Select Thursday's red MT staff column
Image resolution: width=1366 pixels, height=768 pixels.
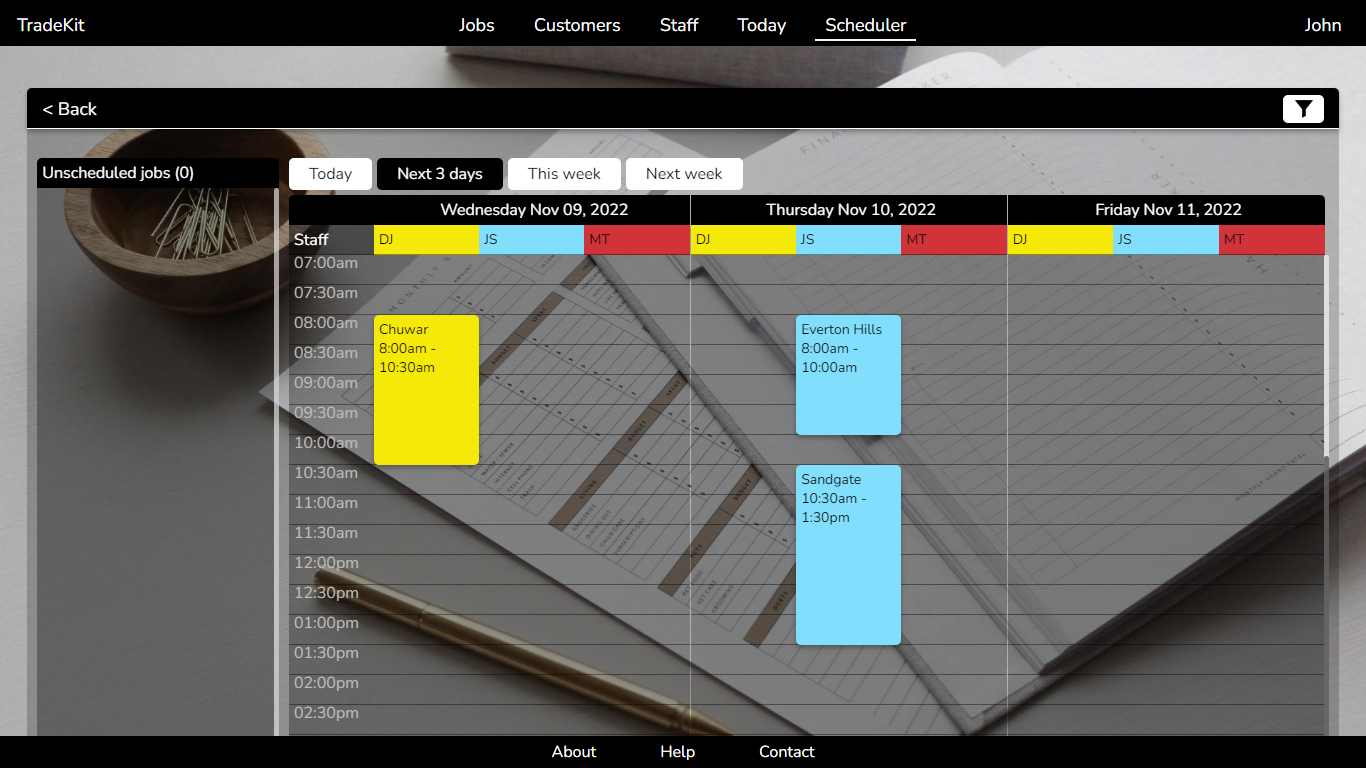click(954, 240)
